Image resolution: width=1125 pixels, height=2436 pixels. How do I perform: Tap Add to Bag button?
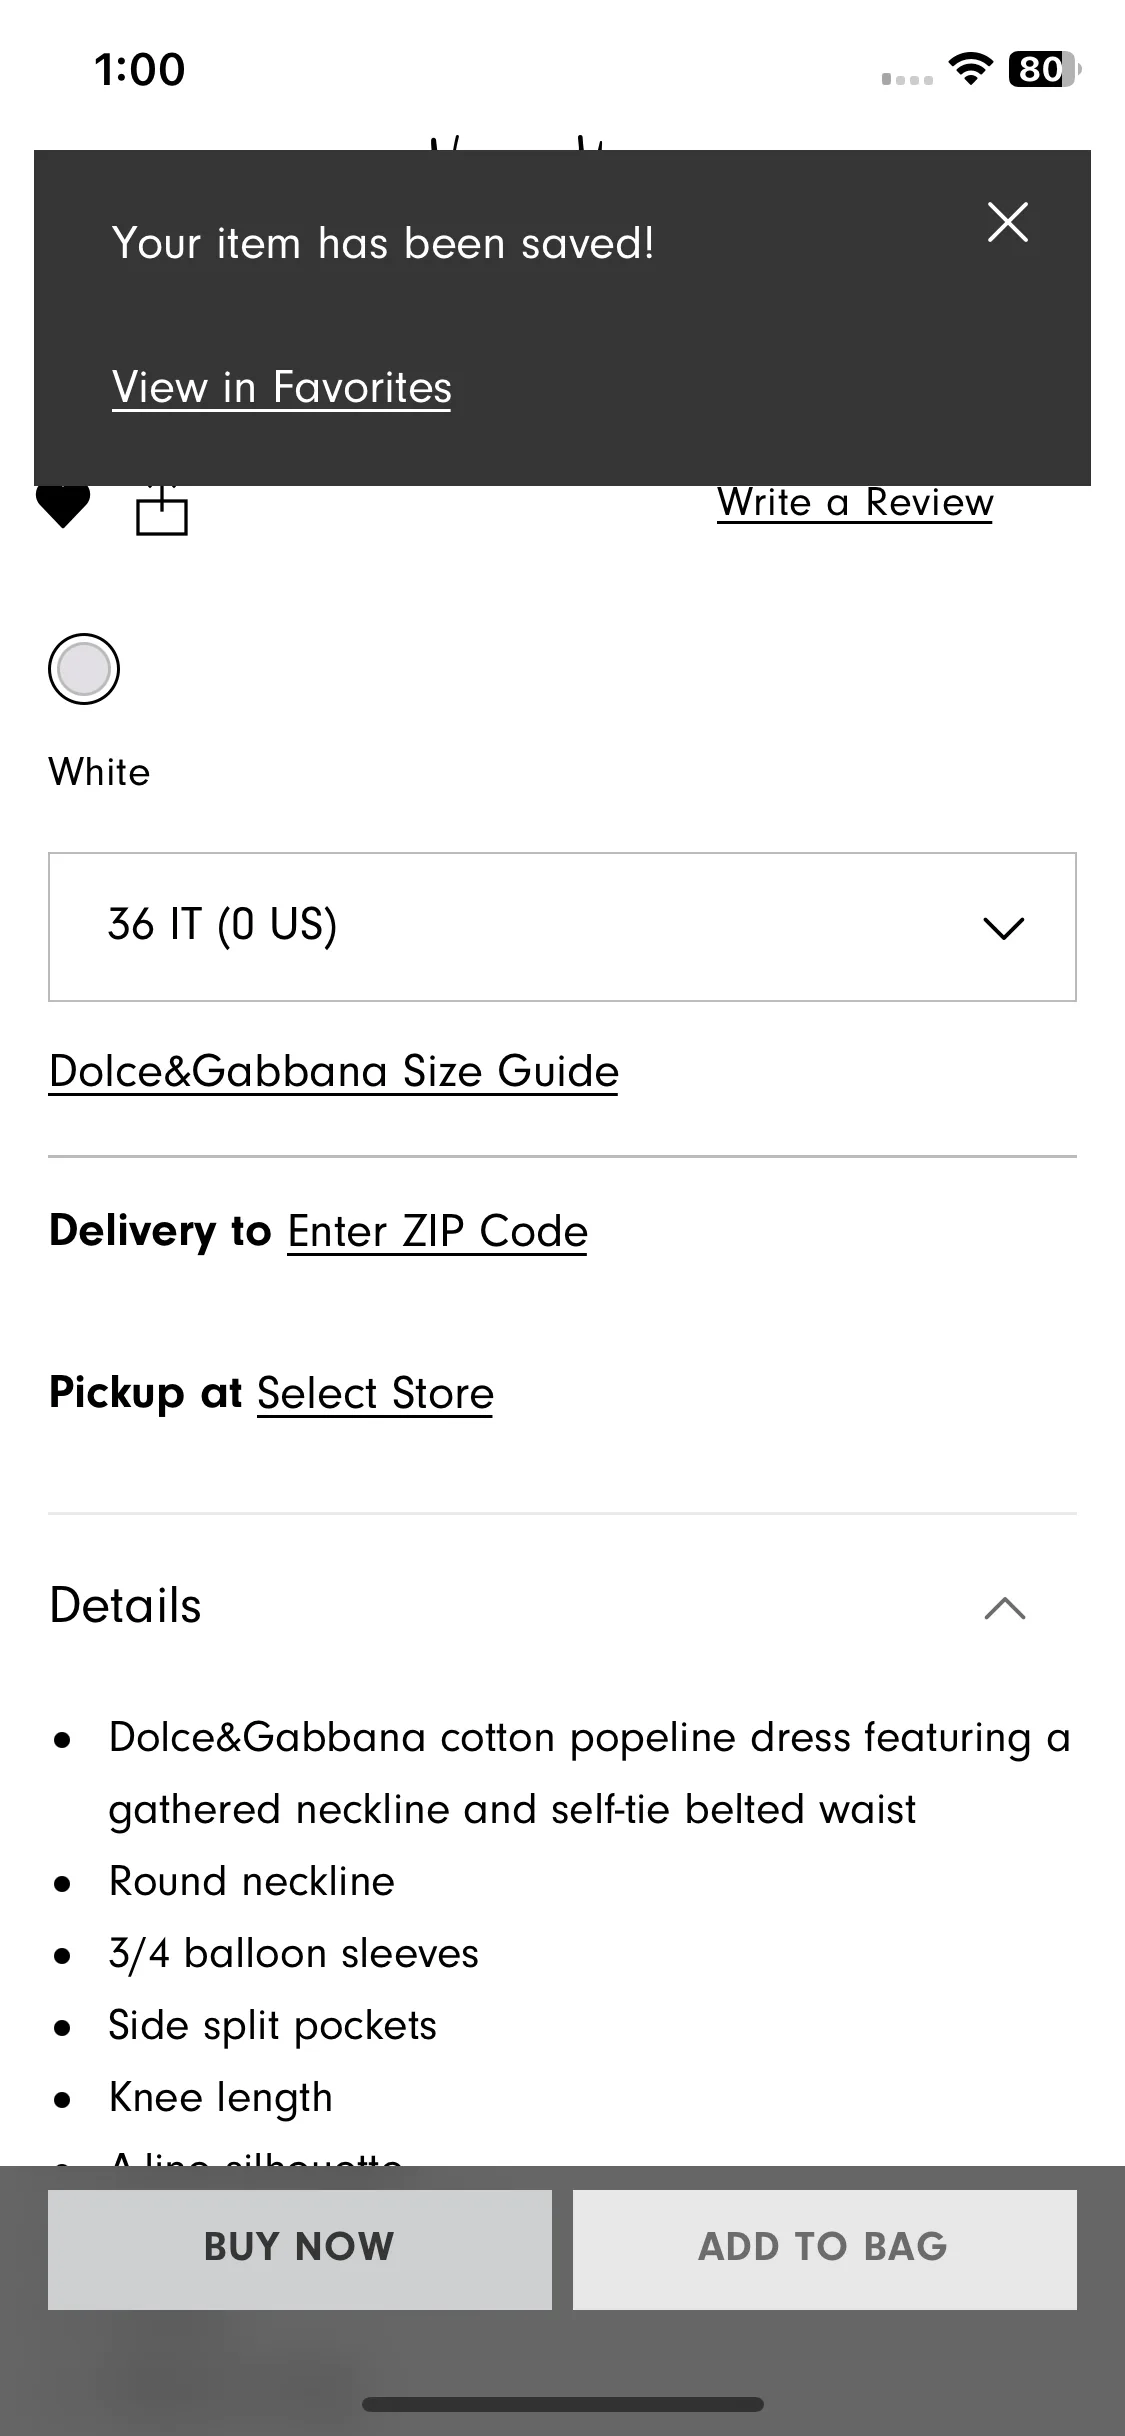[x=825, y=2249]
